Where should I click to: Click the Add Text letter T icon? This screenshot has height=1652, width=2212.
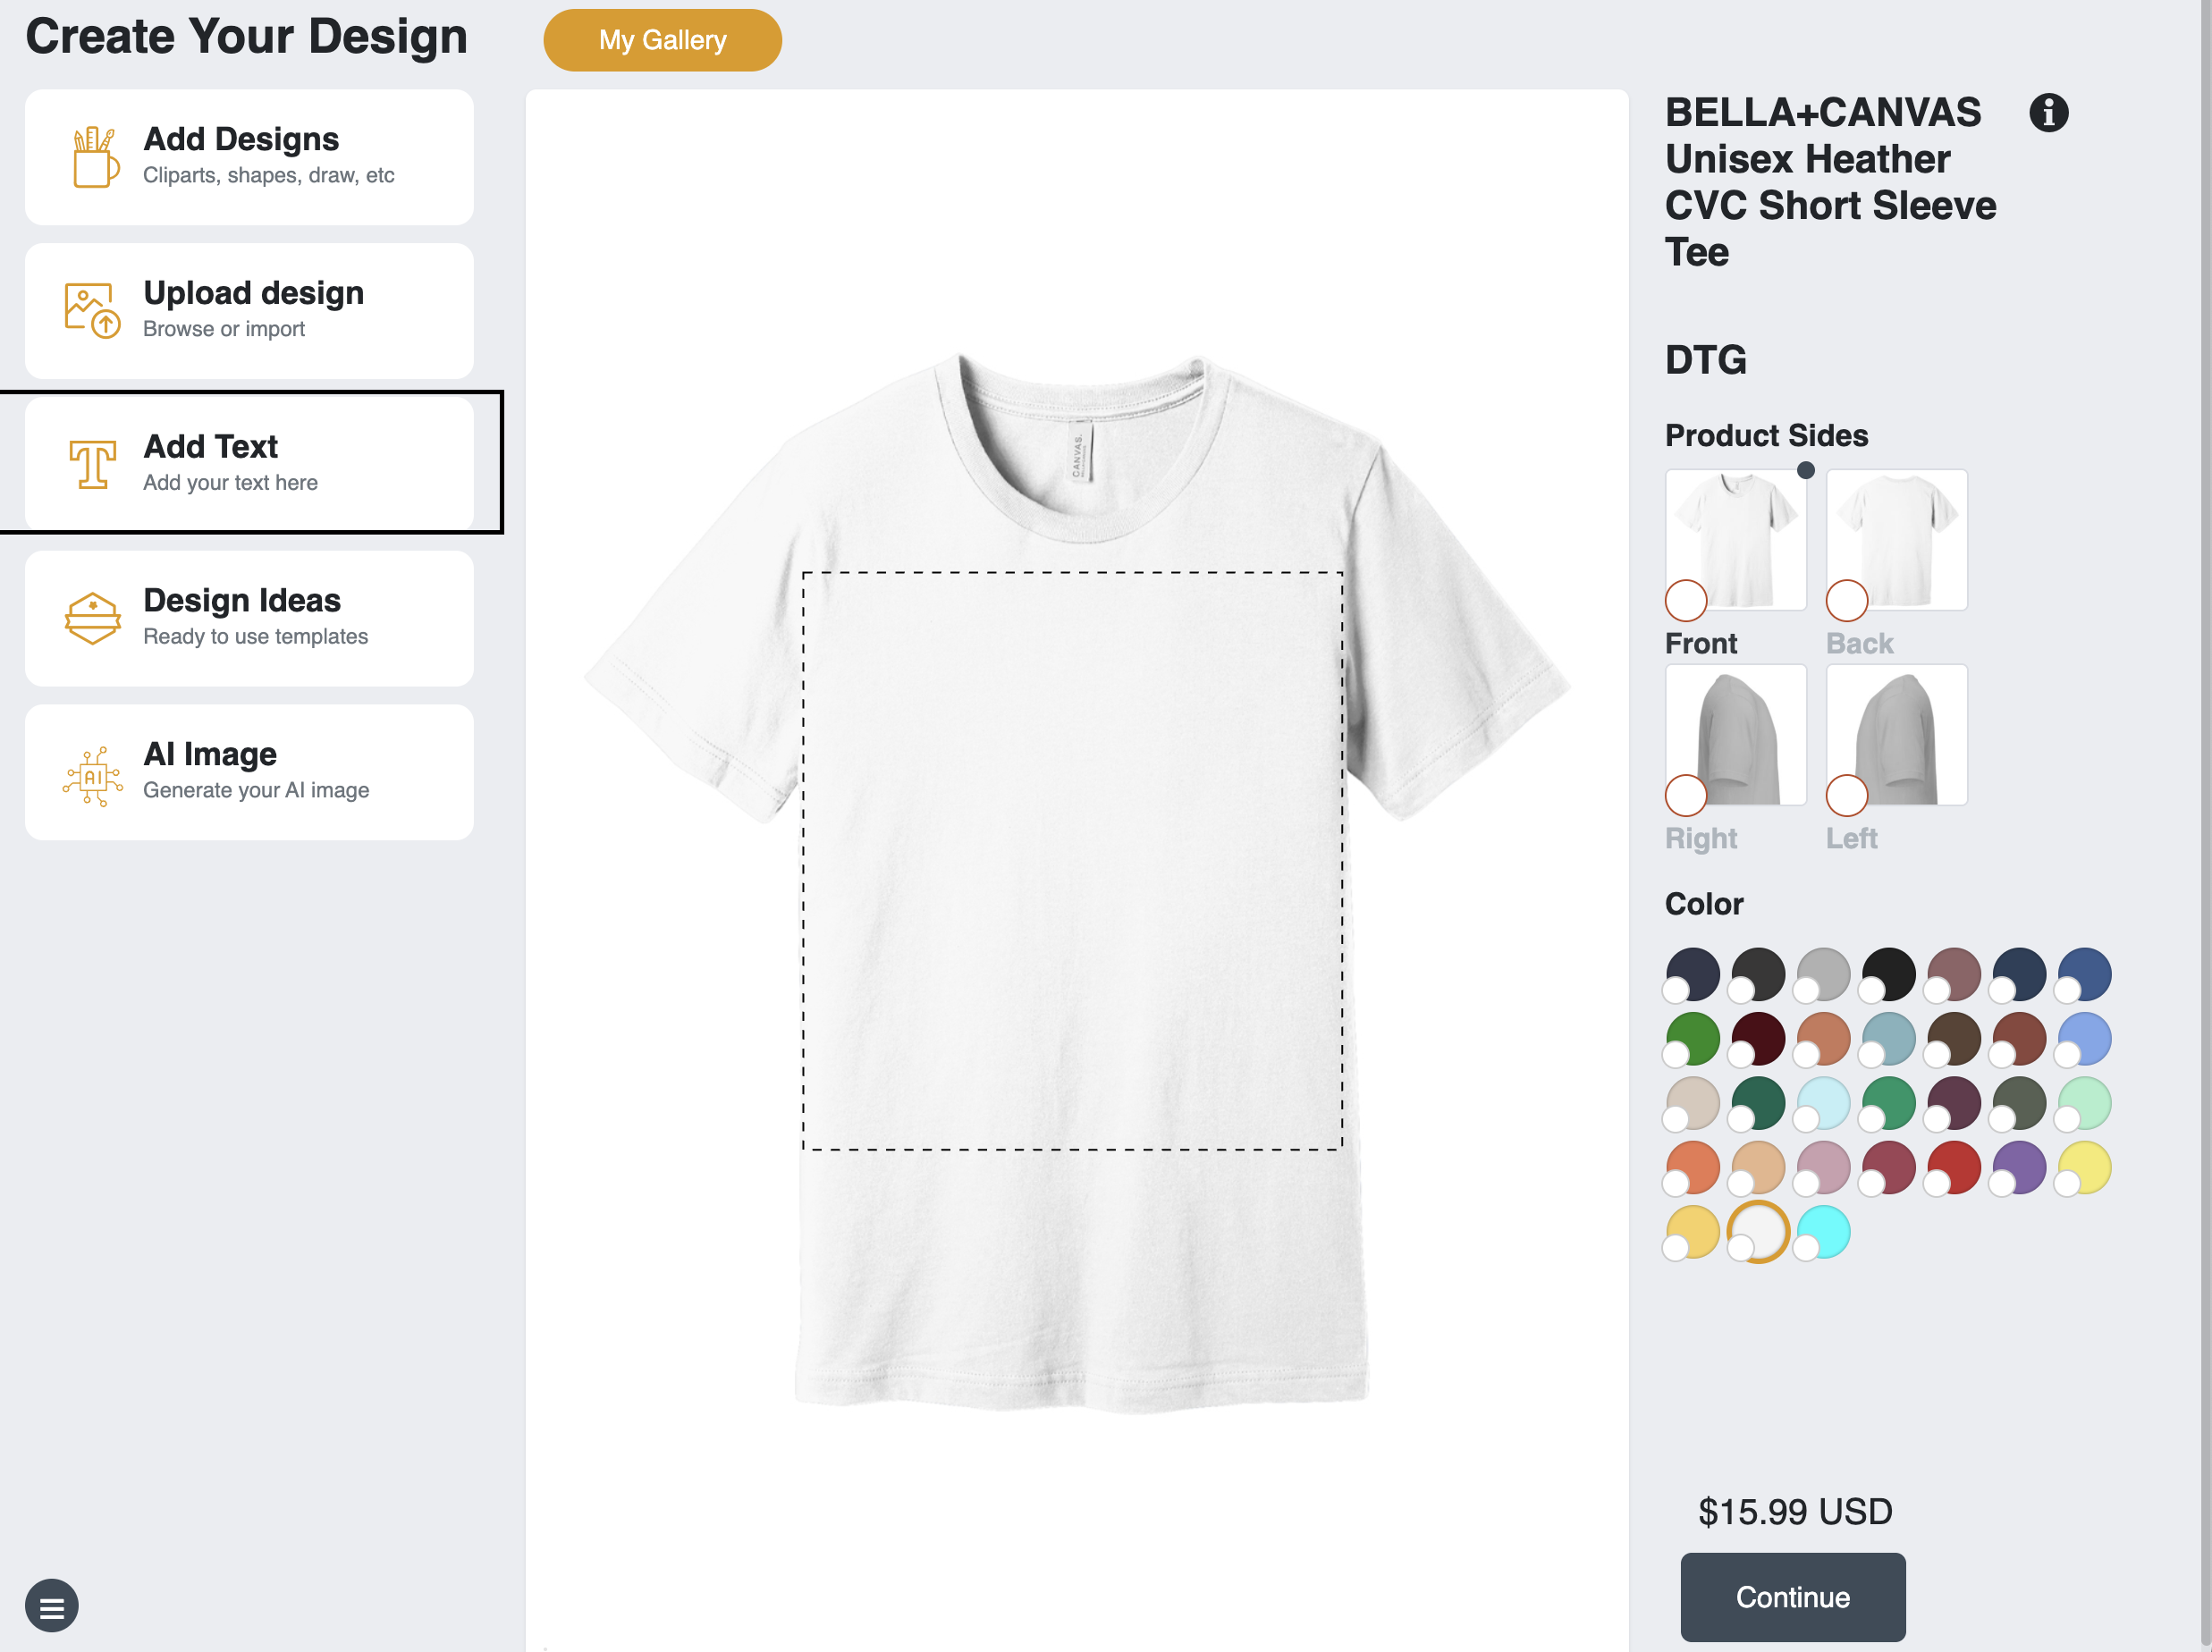point(92,464)
